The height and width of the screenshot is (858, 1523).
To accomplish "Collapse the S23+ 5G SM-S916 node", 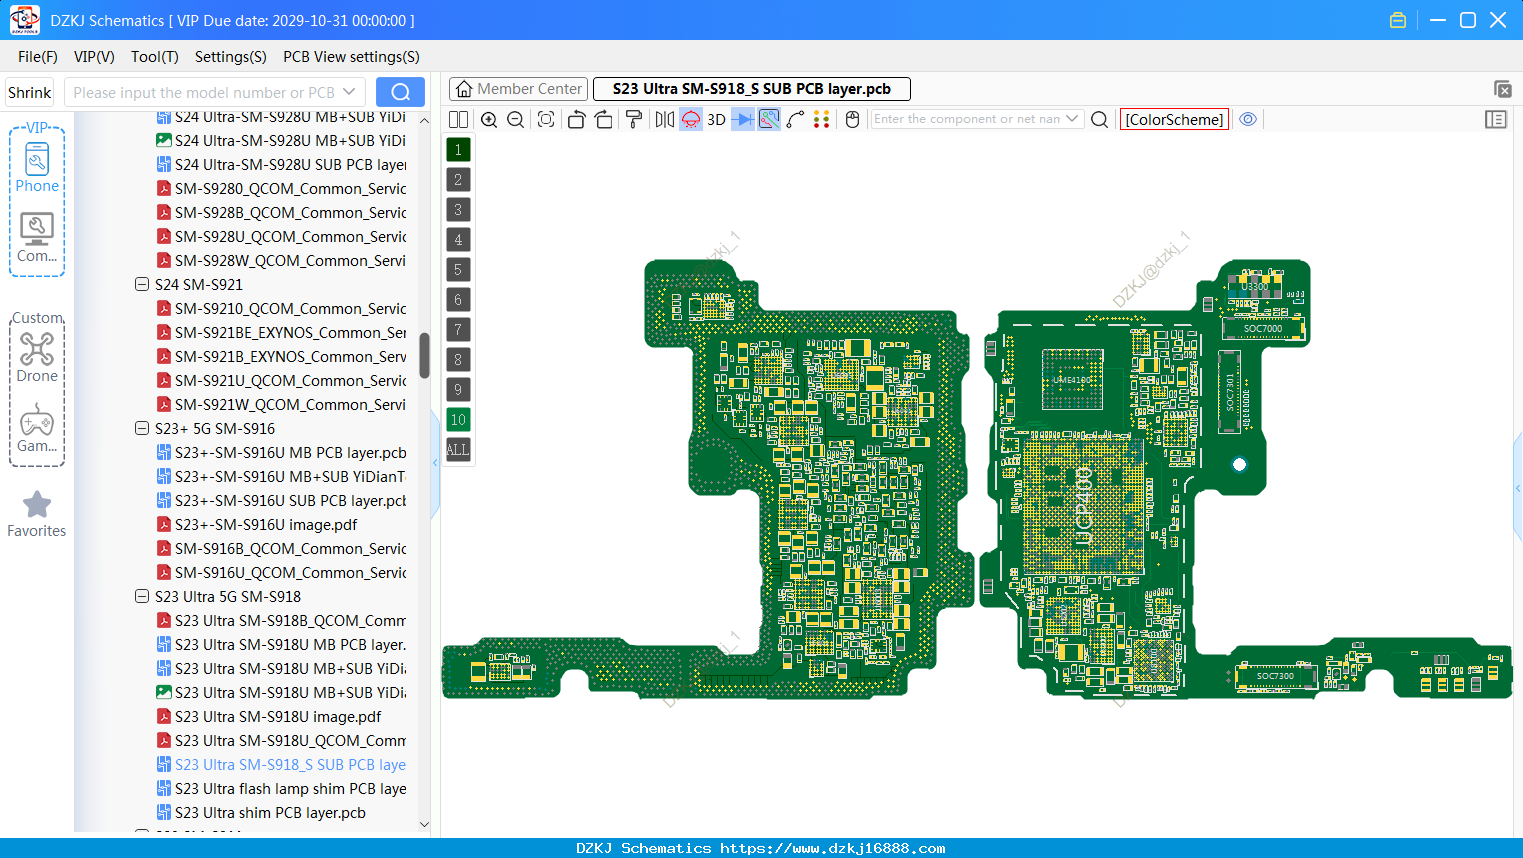I will pos(142,428).
